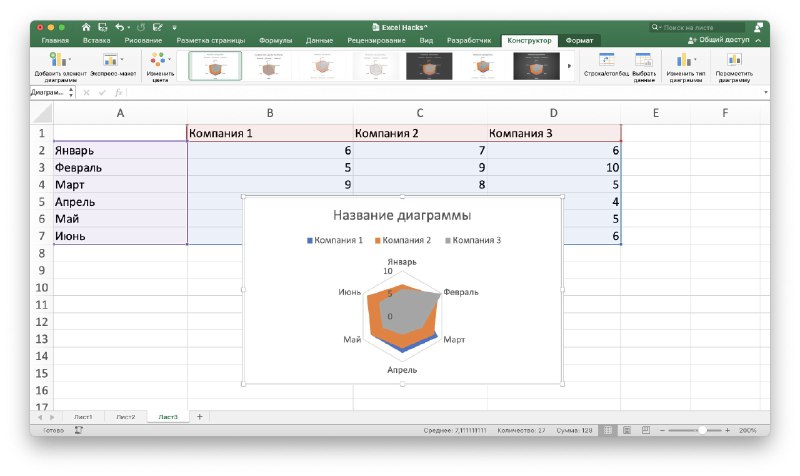Click the Общий доступ share button
This screenshot has height=476, width=800.
[x=719, y=40]
